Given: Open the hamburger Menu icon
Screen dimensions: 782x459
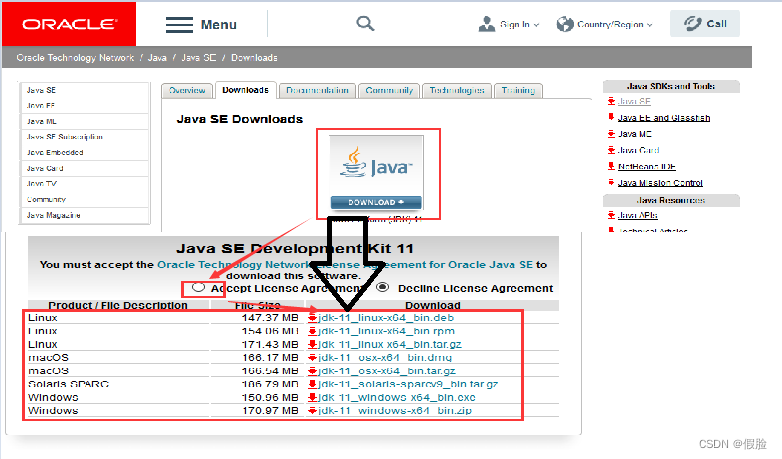Looking at the screenshot, I should (179, 24).
